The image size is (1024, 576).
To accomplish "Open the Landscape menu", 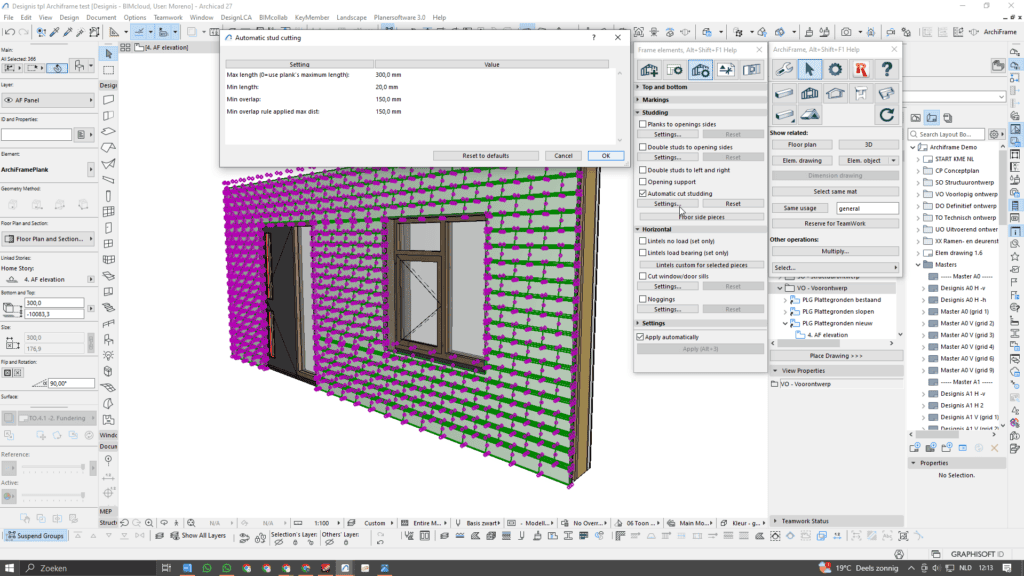I will click(x=351, y=18).
